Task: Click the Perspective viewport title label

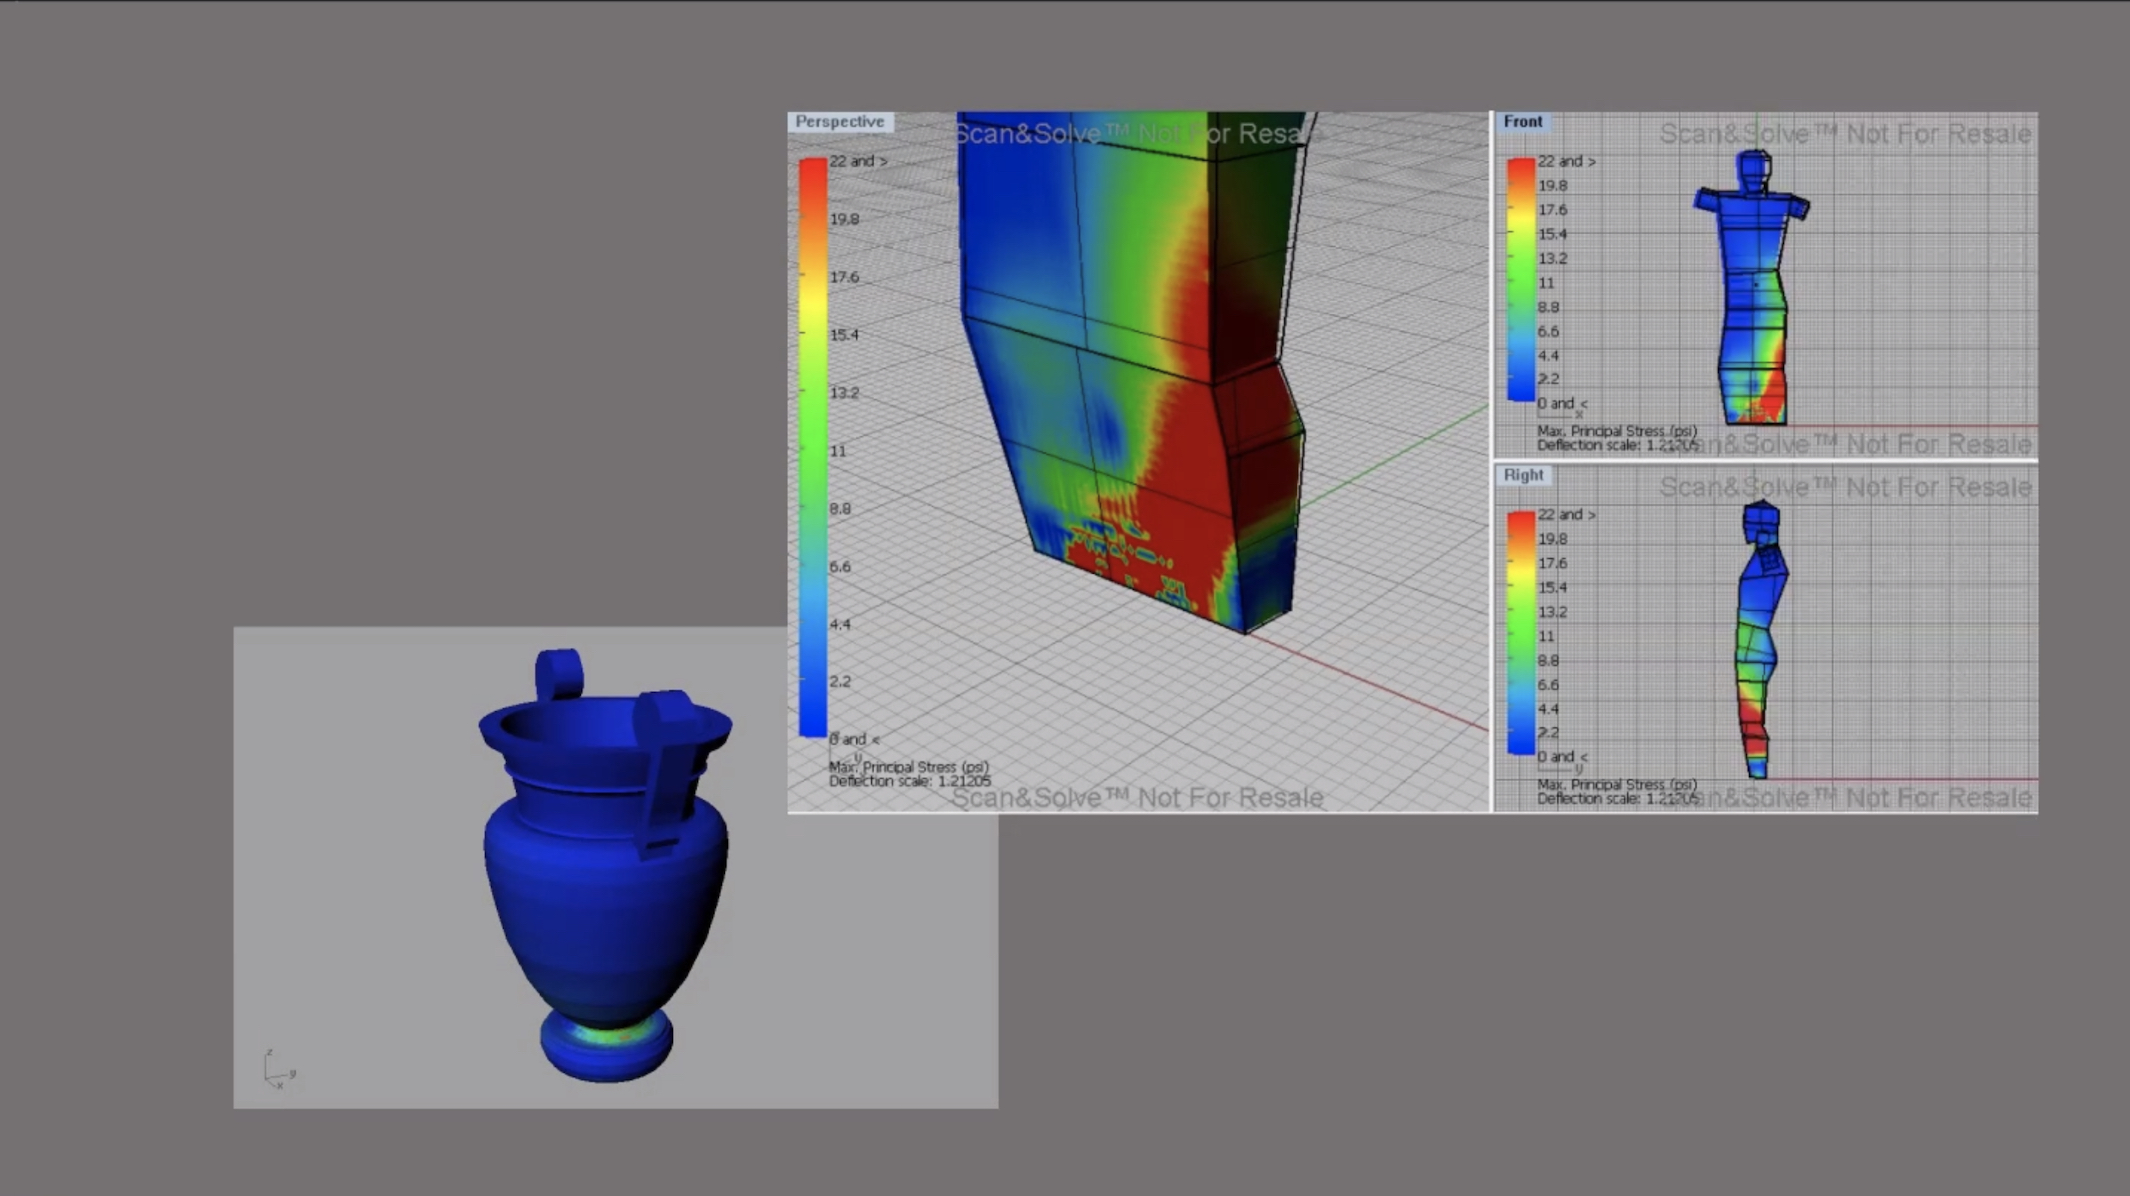Action: 839,122
